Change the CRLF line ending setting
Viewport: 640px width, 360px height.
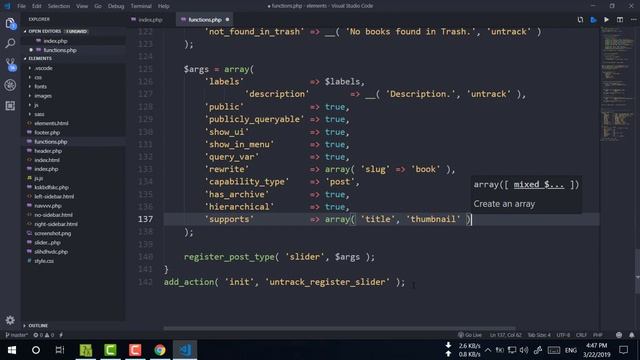[x=581, y=335]
